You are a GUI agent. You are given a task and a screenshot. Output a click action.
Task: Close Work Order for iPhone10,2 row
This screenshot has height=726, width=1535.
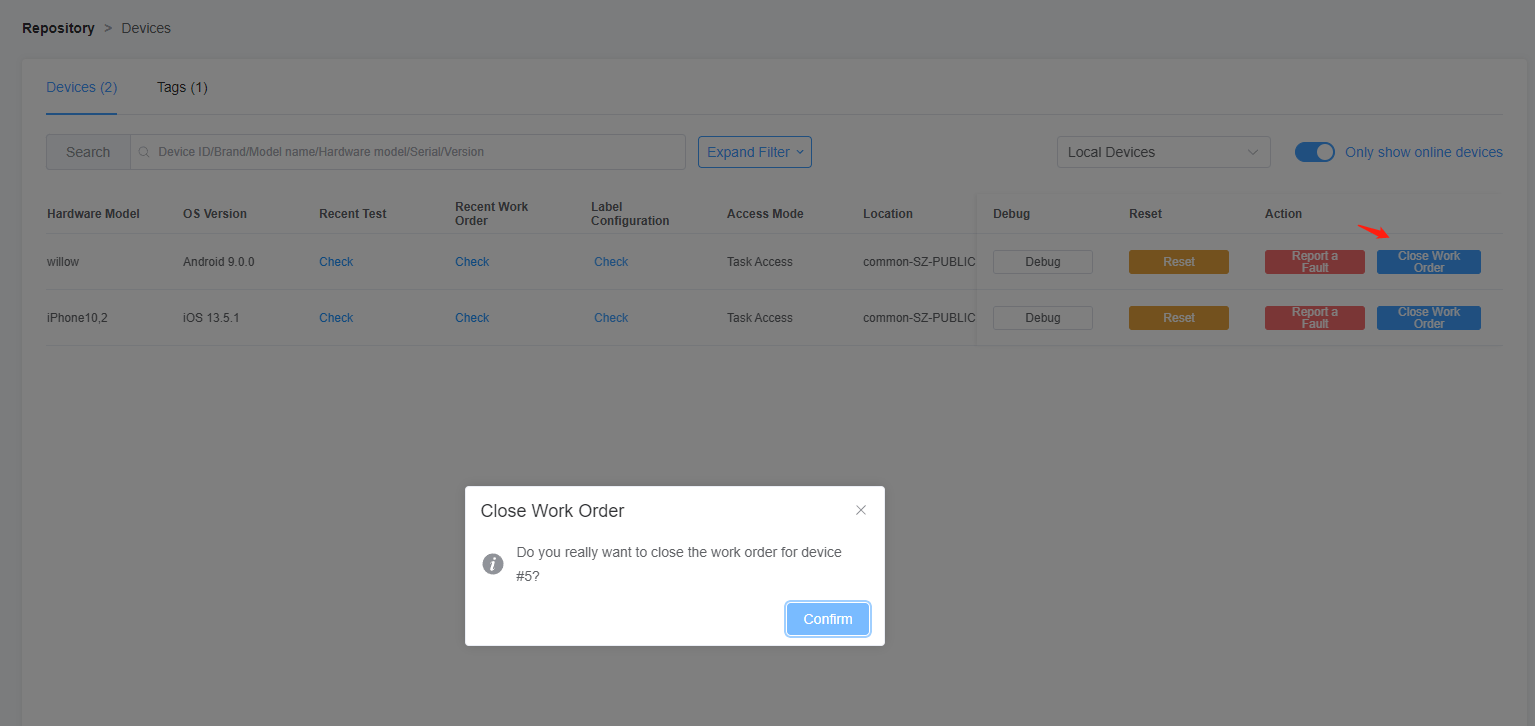pos(1429,318)
